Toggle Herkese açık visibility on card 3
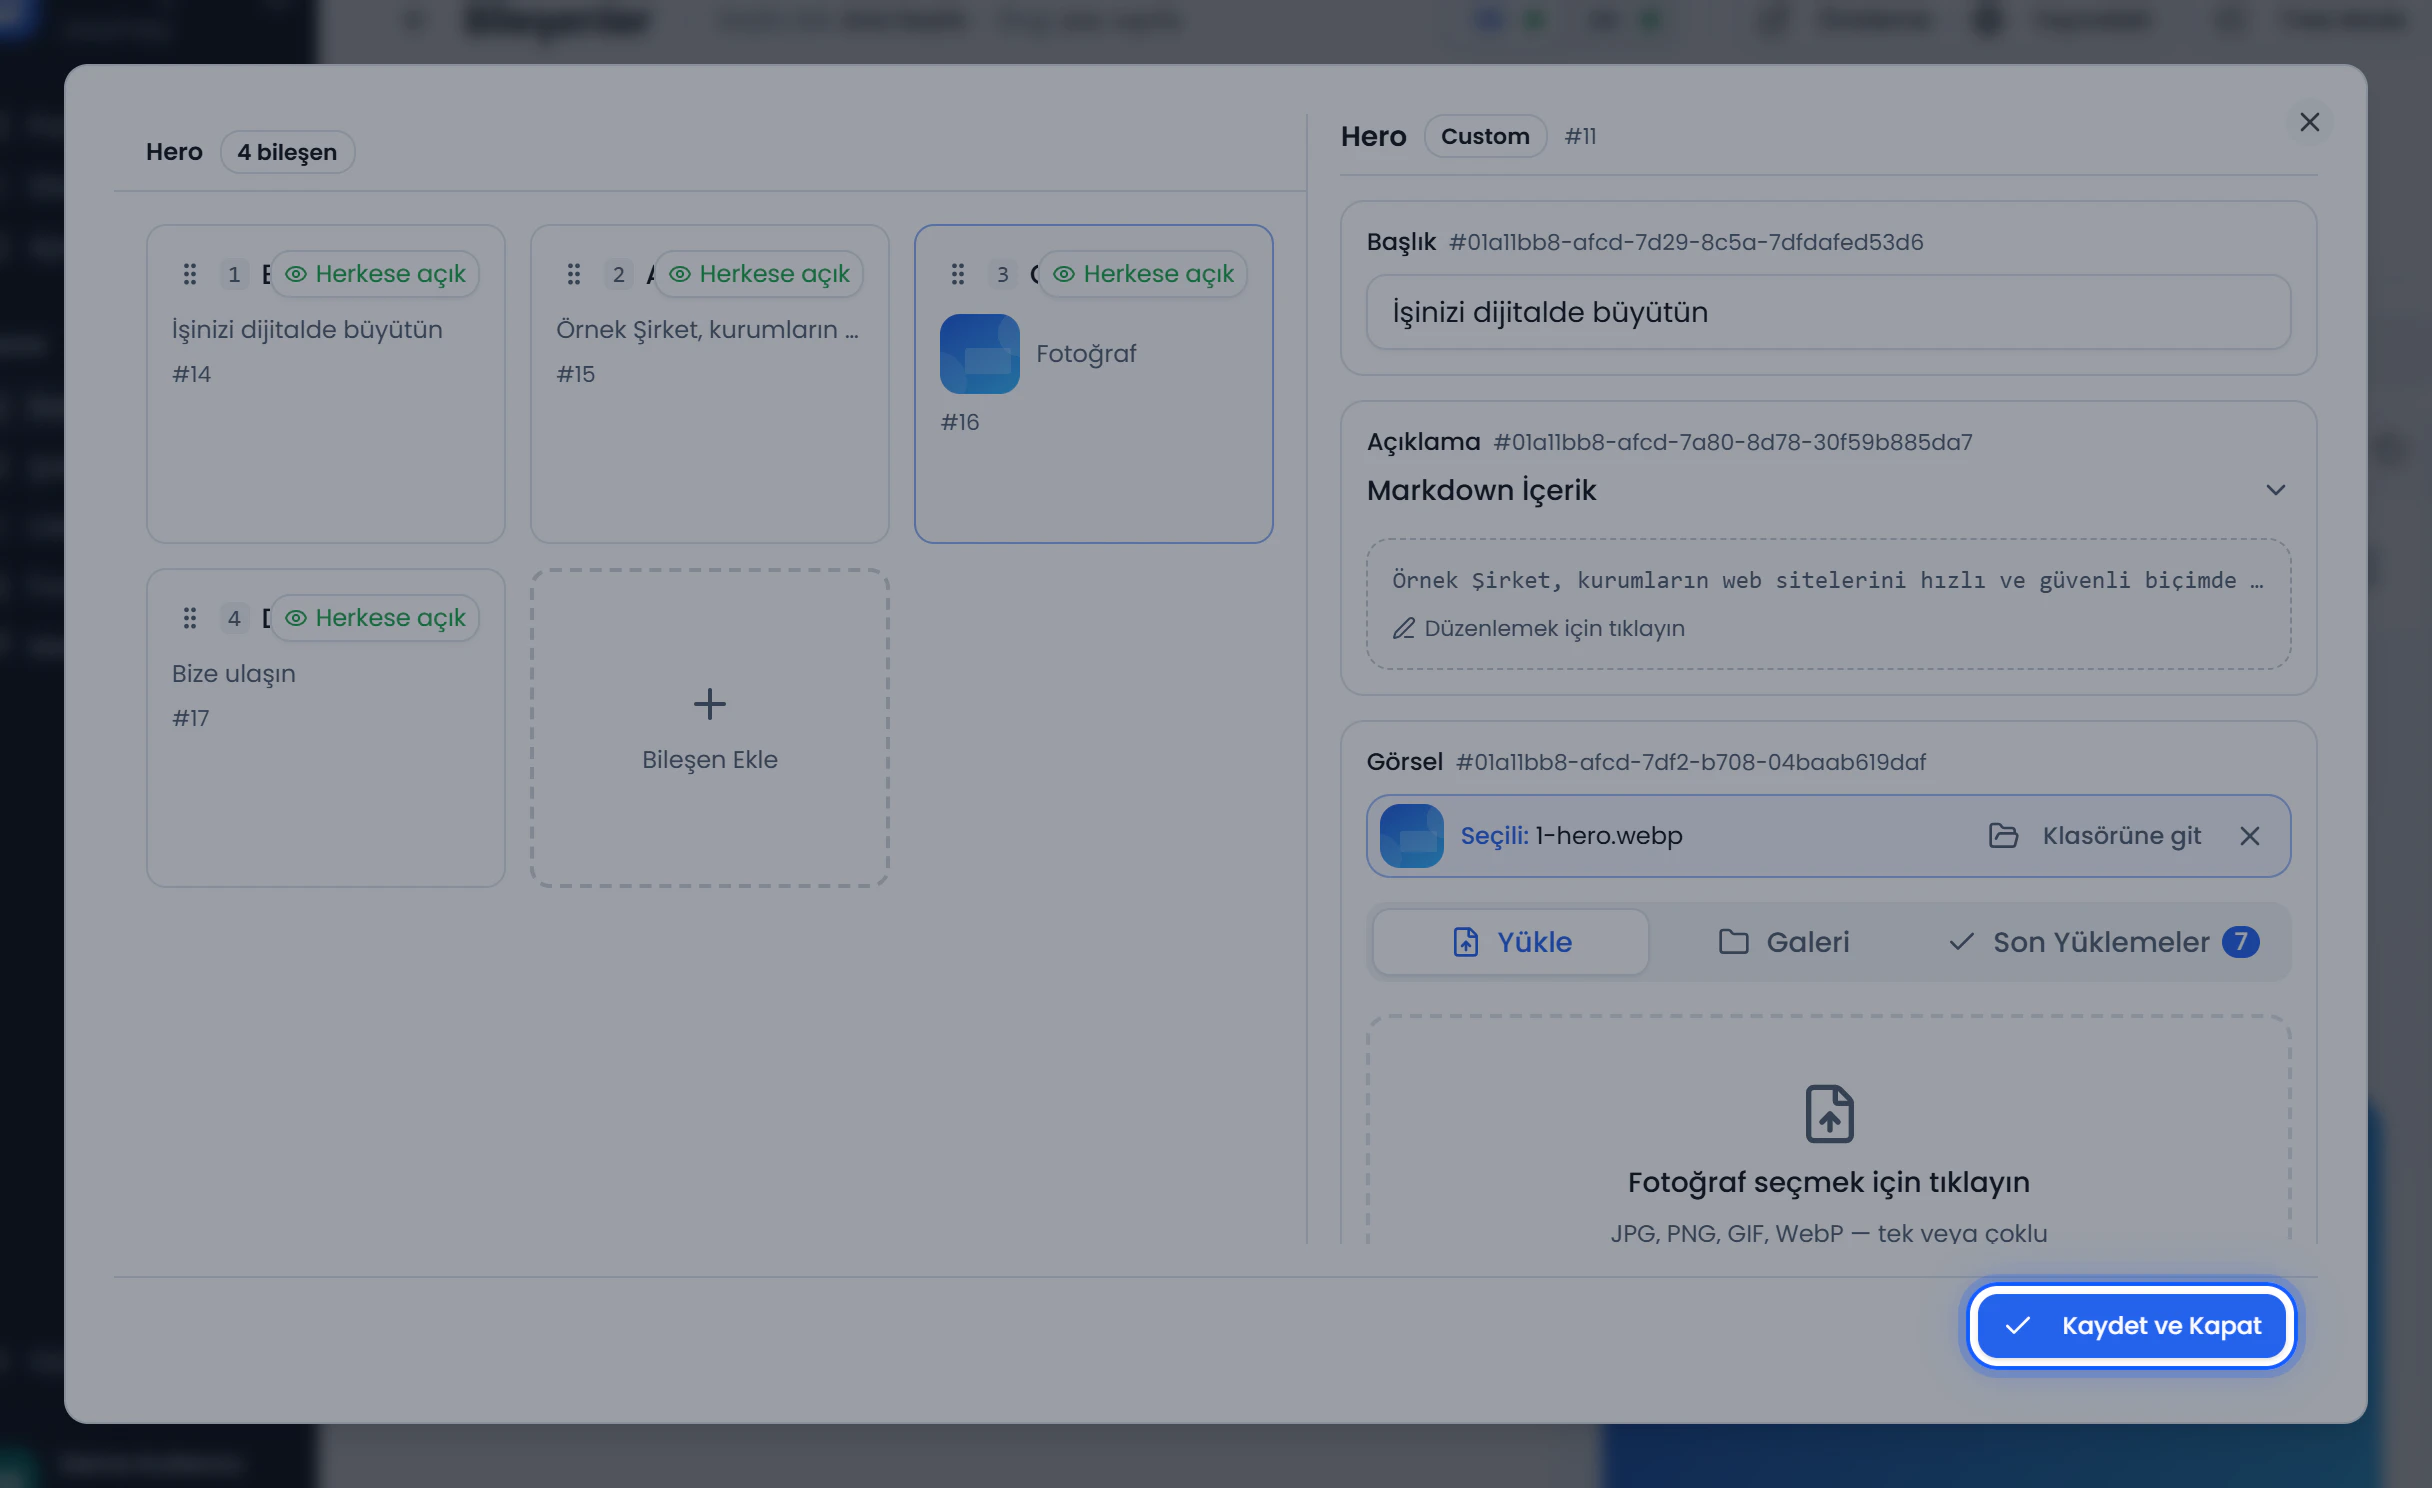2432x1488 pixels. (1144, 274)
